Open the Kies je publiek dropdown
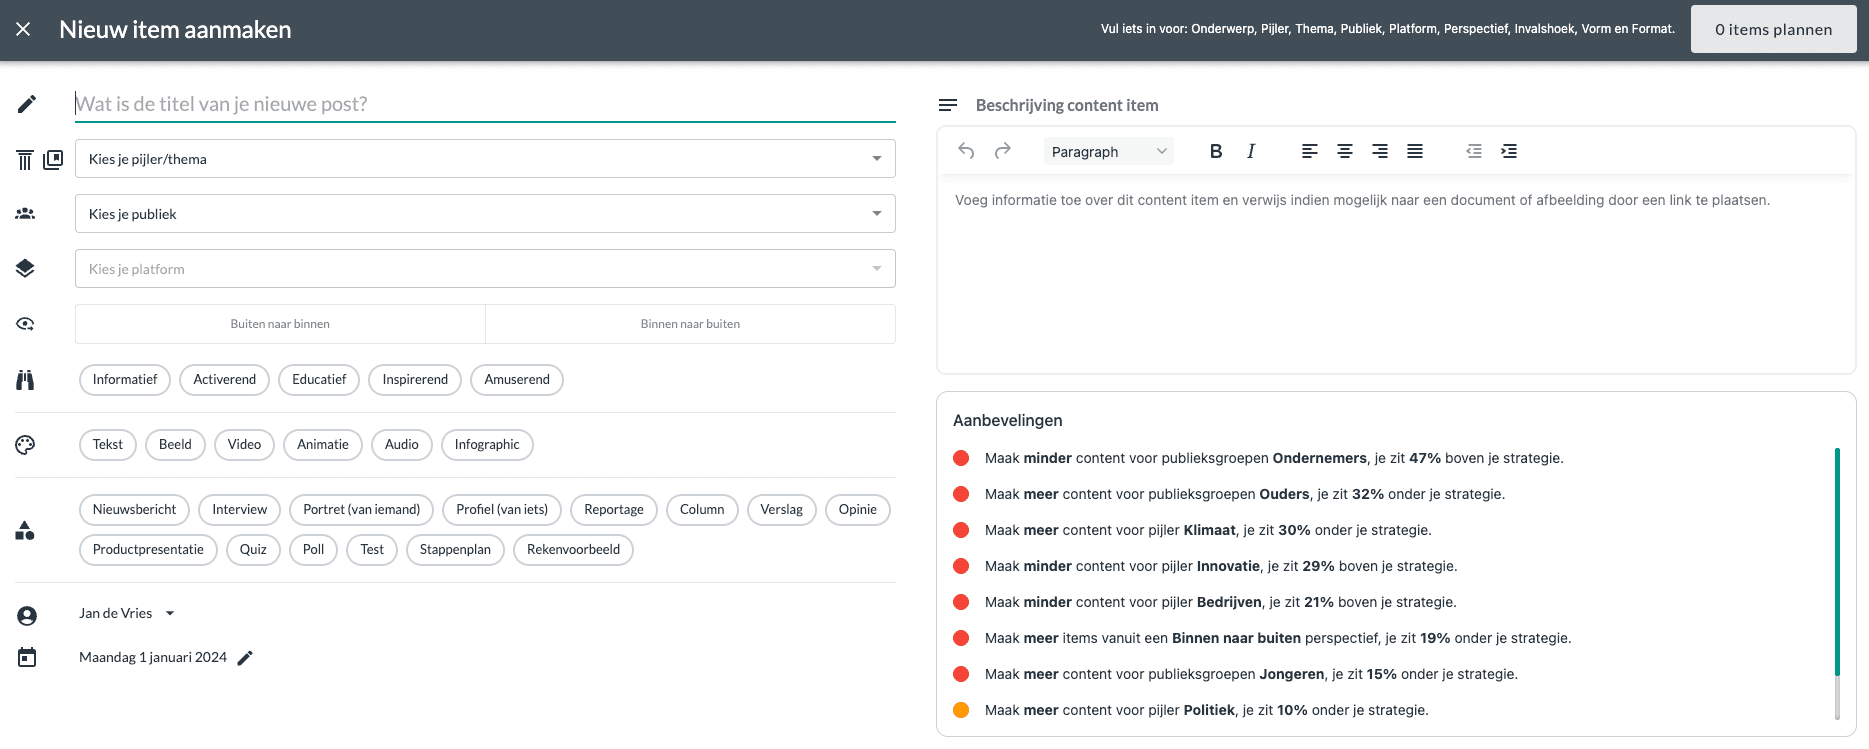Image resolution: width=1869 pixels, height=749 pixels. tap(485, 214)
